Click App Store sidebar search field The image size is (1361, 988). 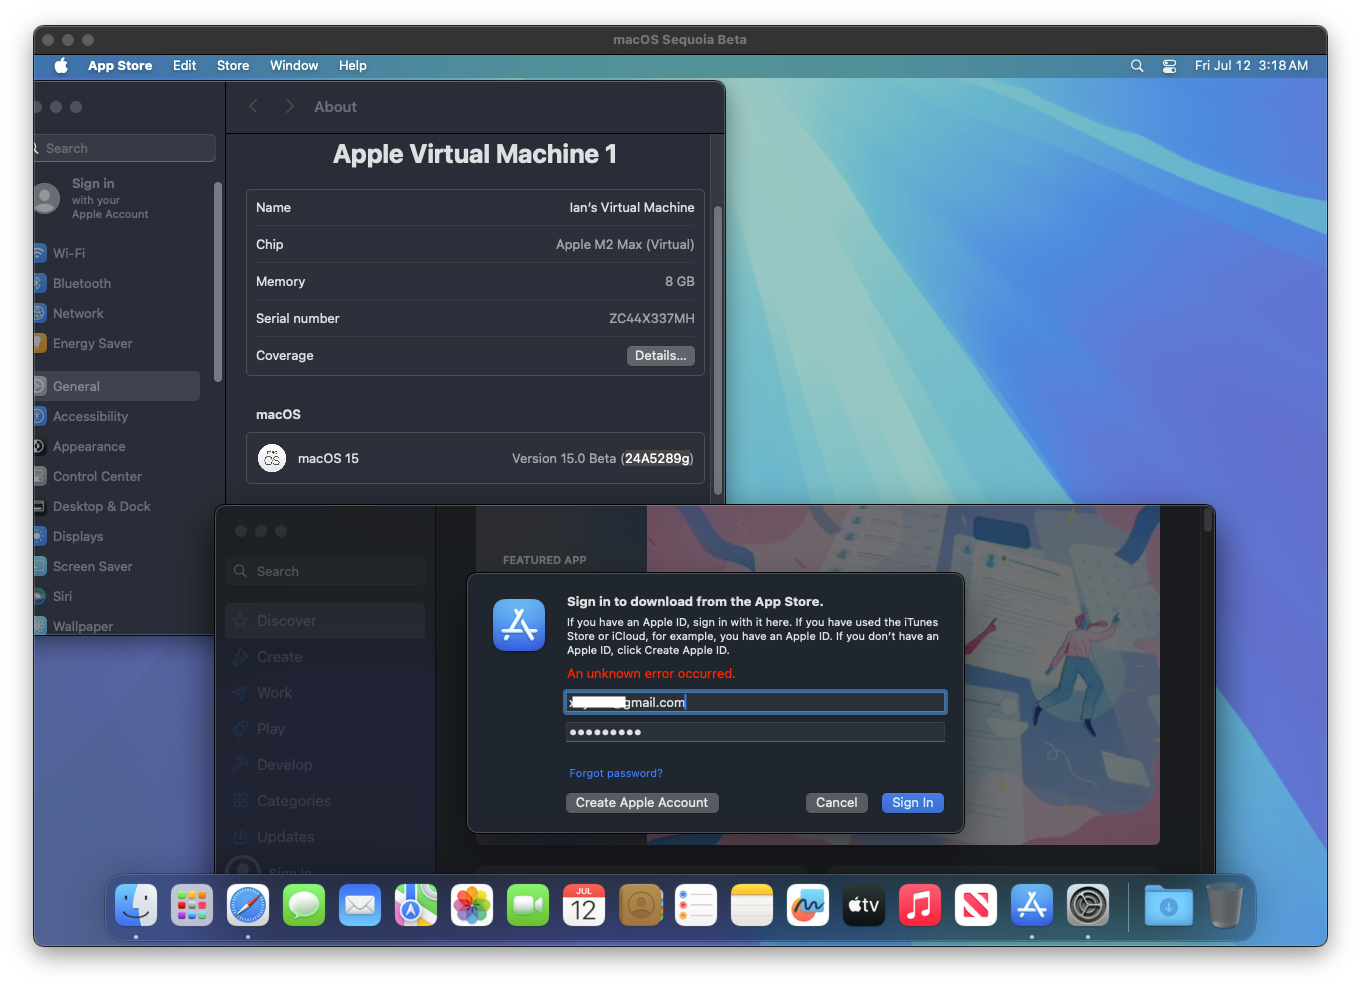tap(325, 571)
